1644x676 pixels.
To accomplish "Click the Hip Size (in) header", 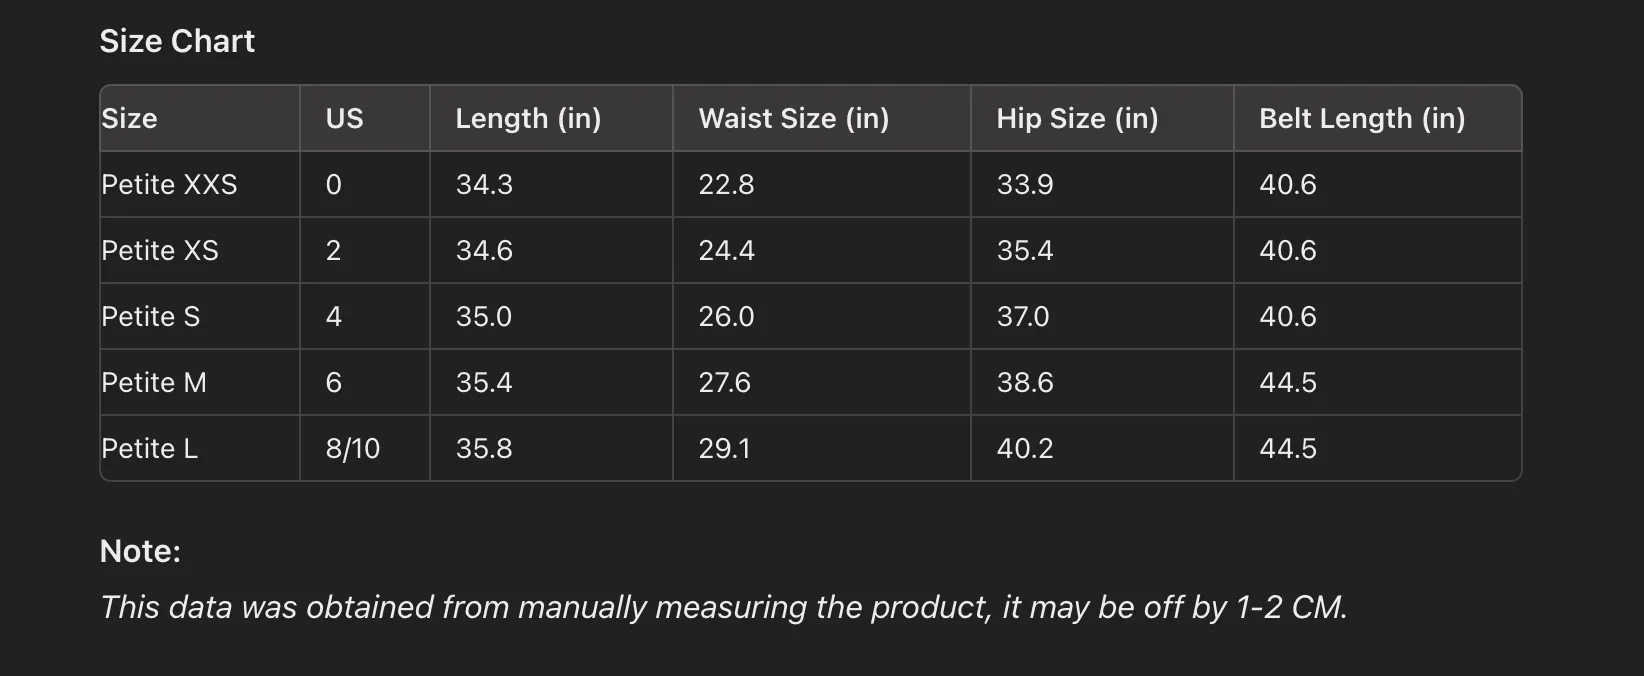I will tap(1077, 118).
